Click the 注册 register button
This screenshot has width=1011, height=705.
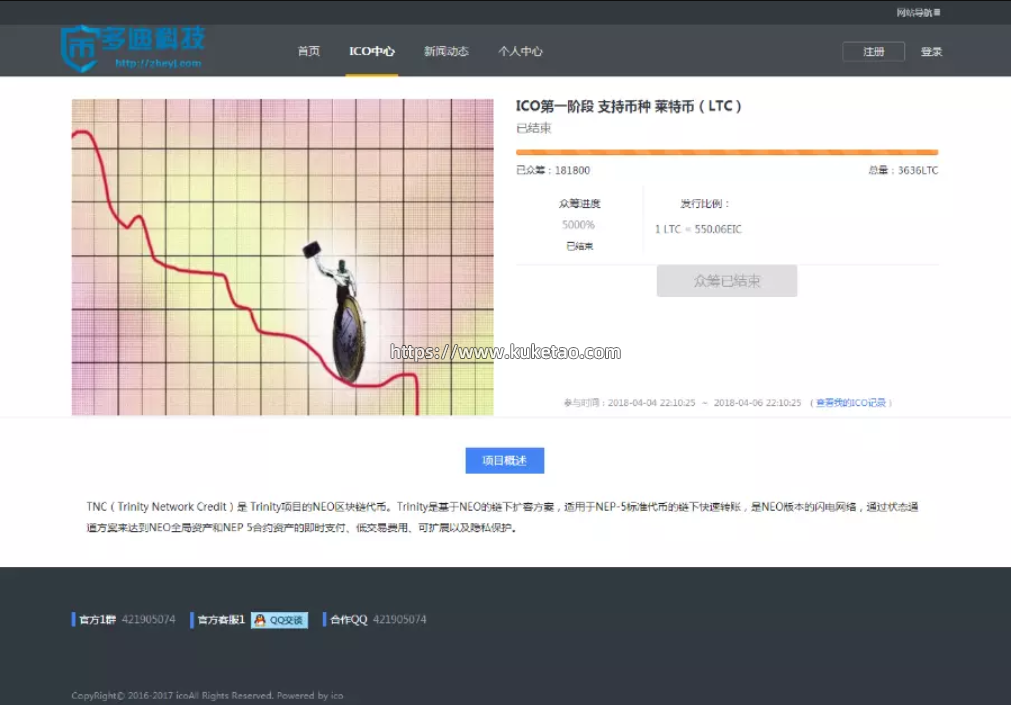point(874,52)
